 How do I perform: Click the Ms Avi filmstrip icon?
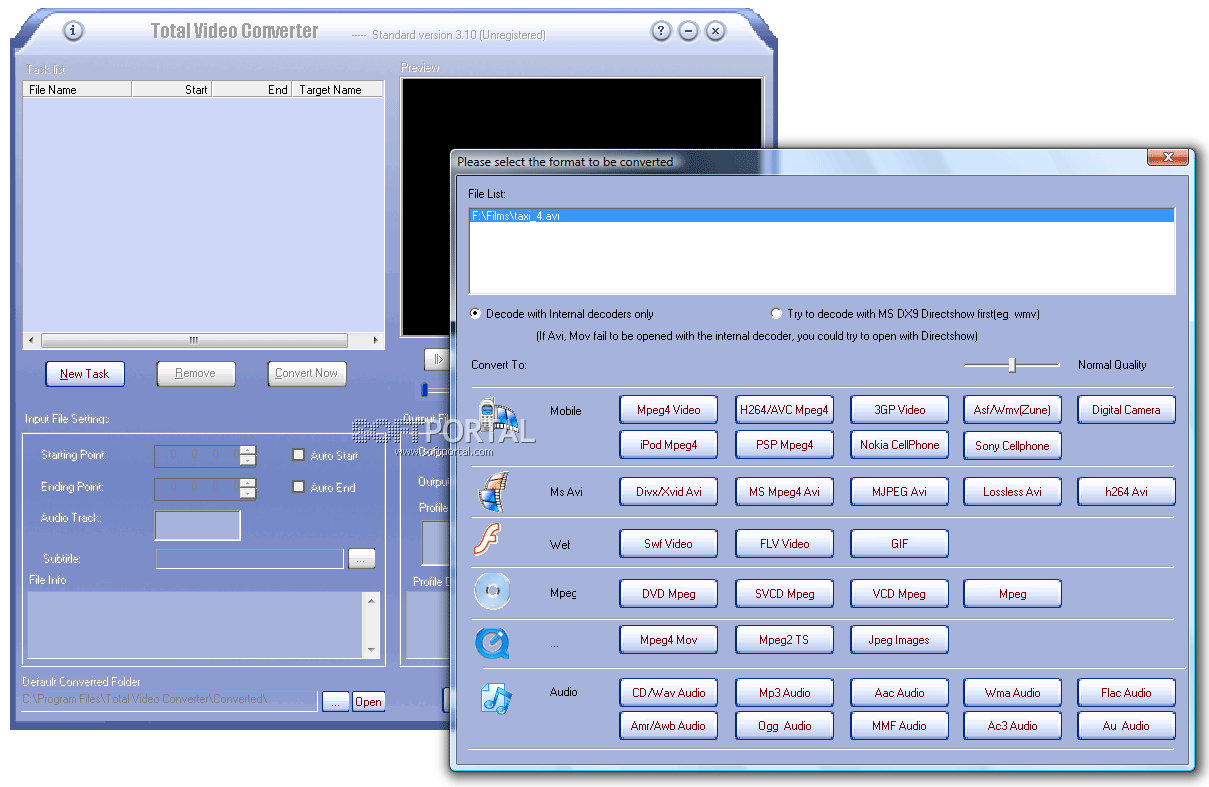coord(493,491)
